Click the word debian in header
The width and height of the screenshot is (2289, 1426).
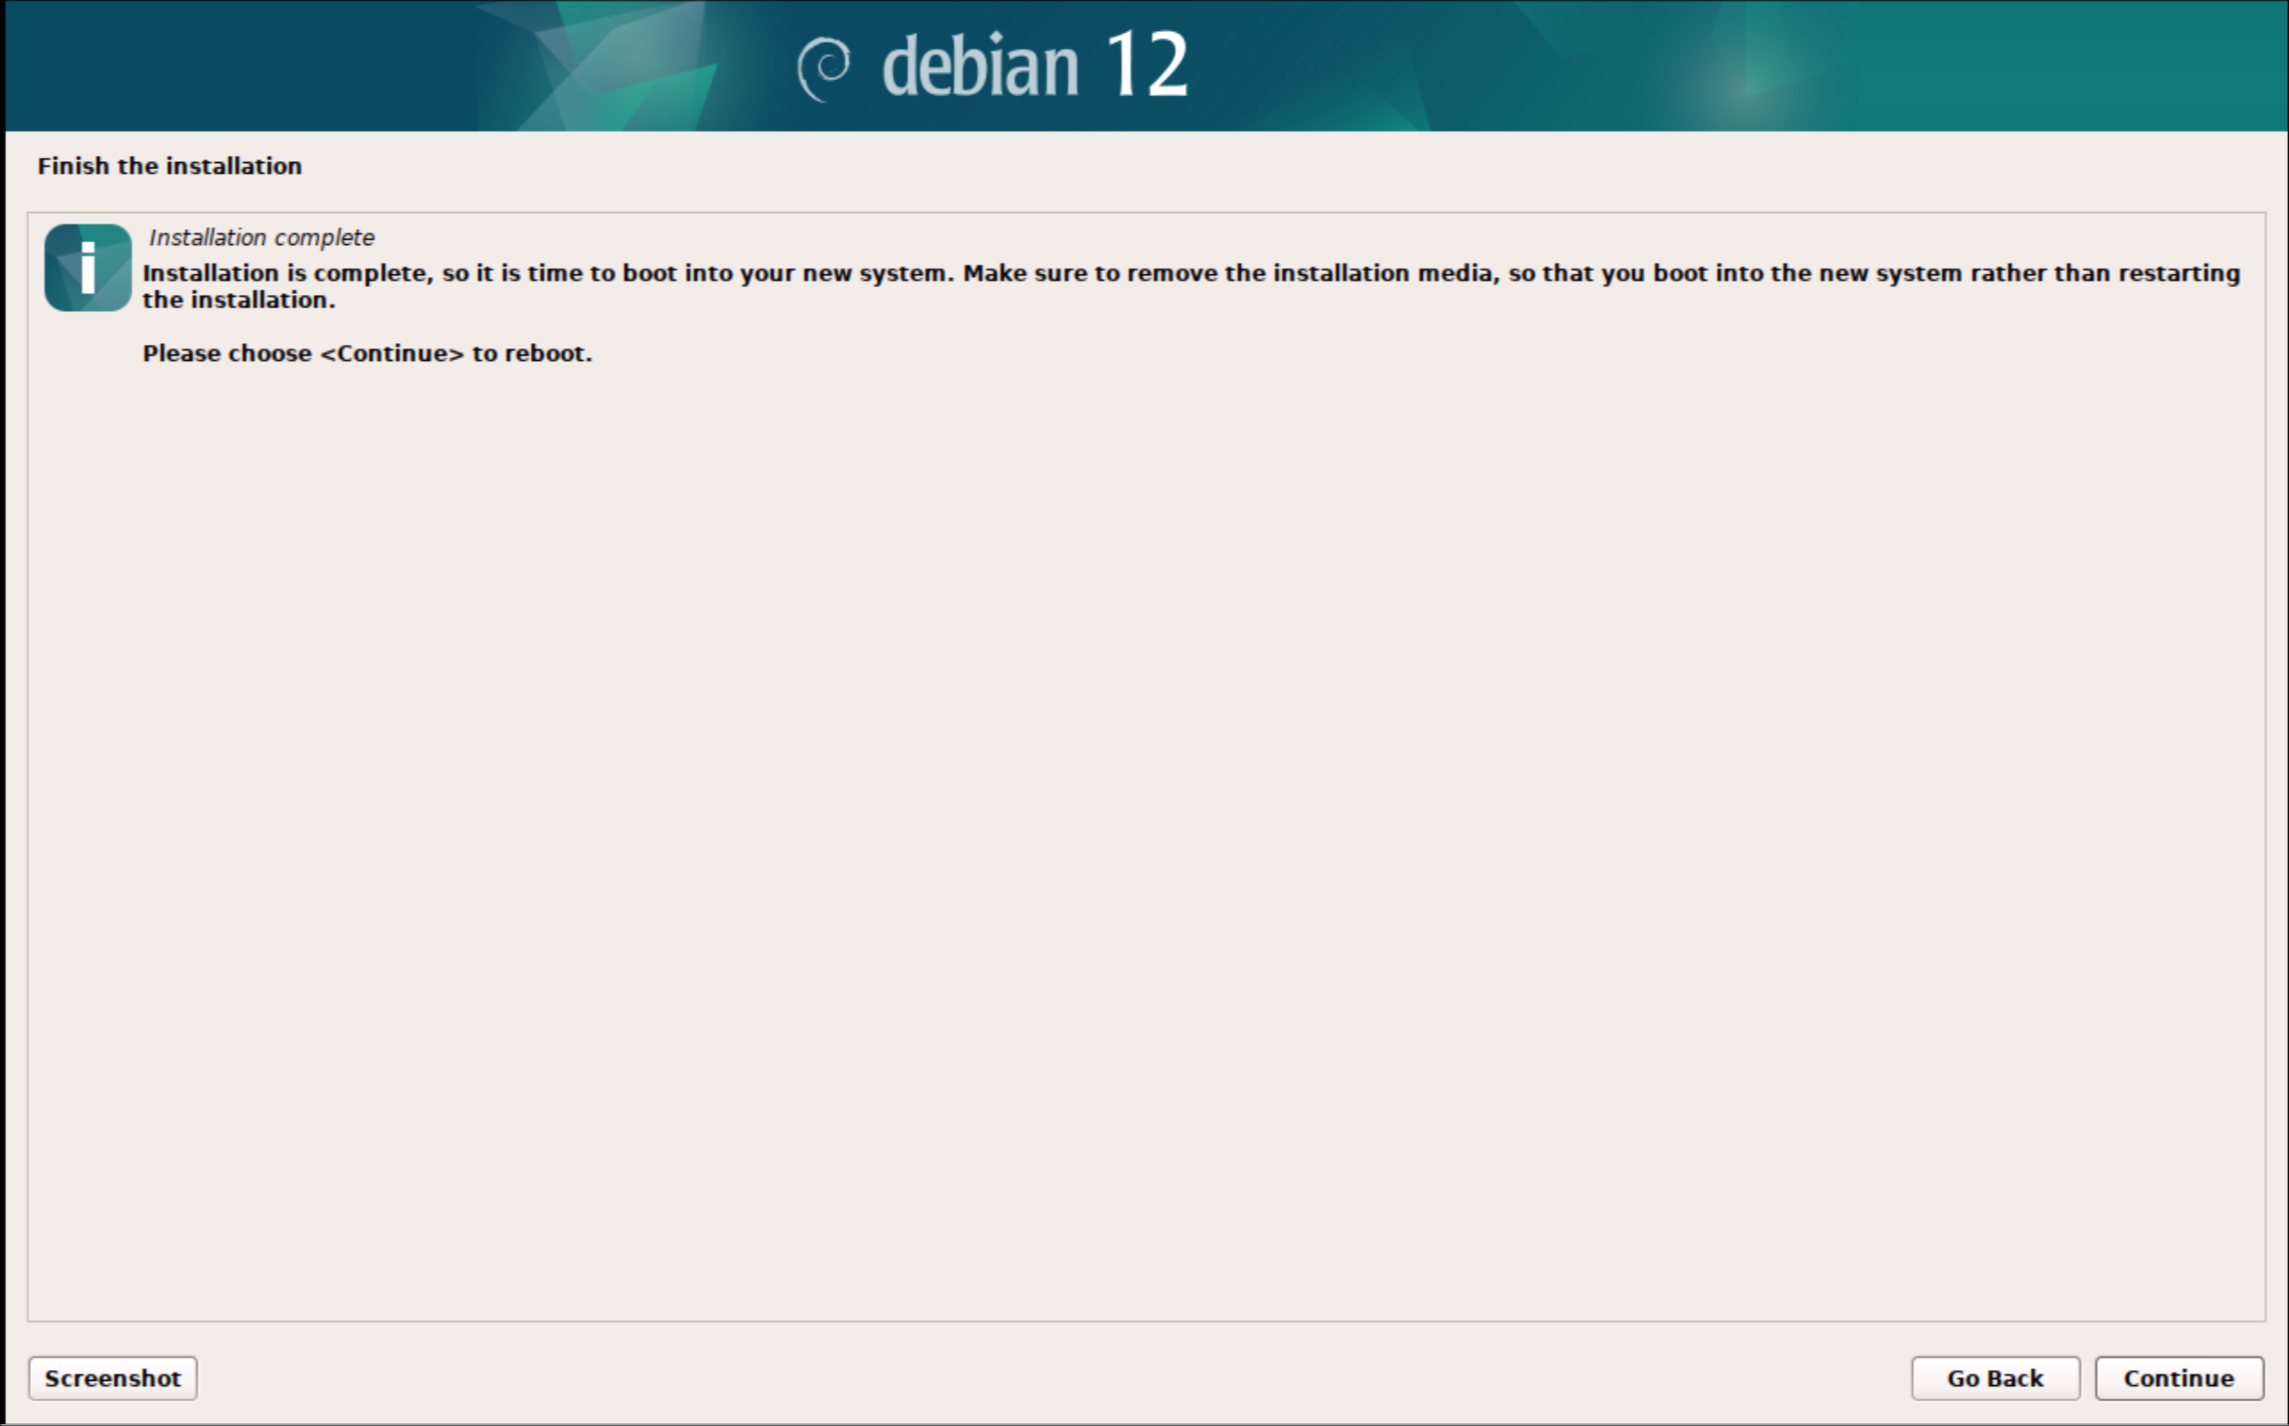[980, 66]
